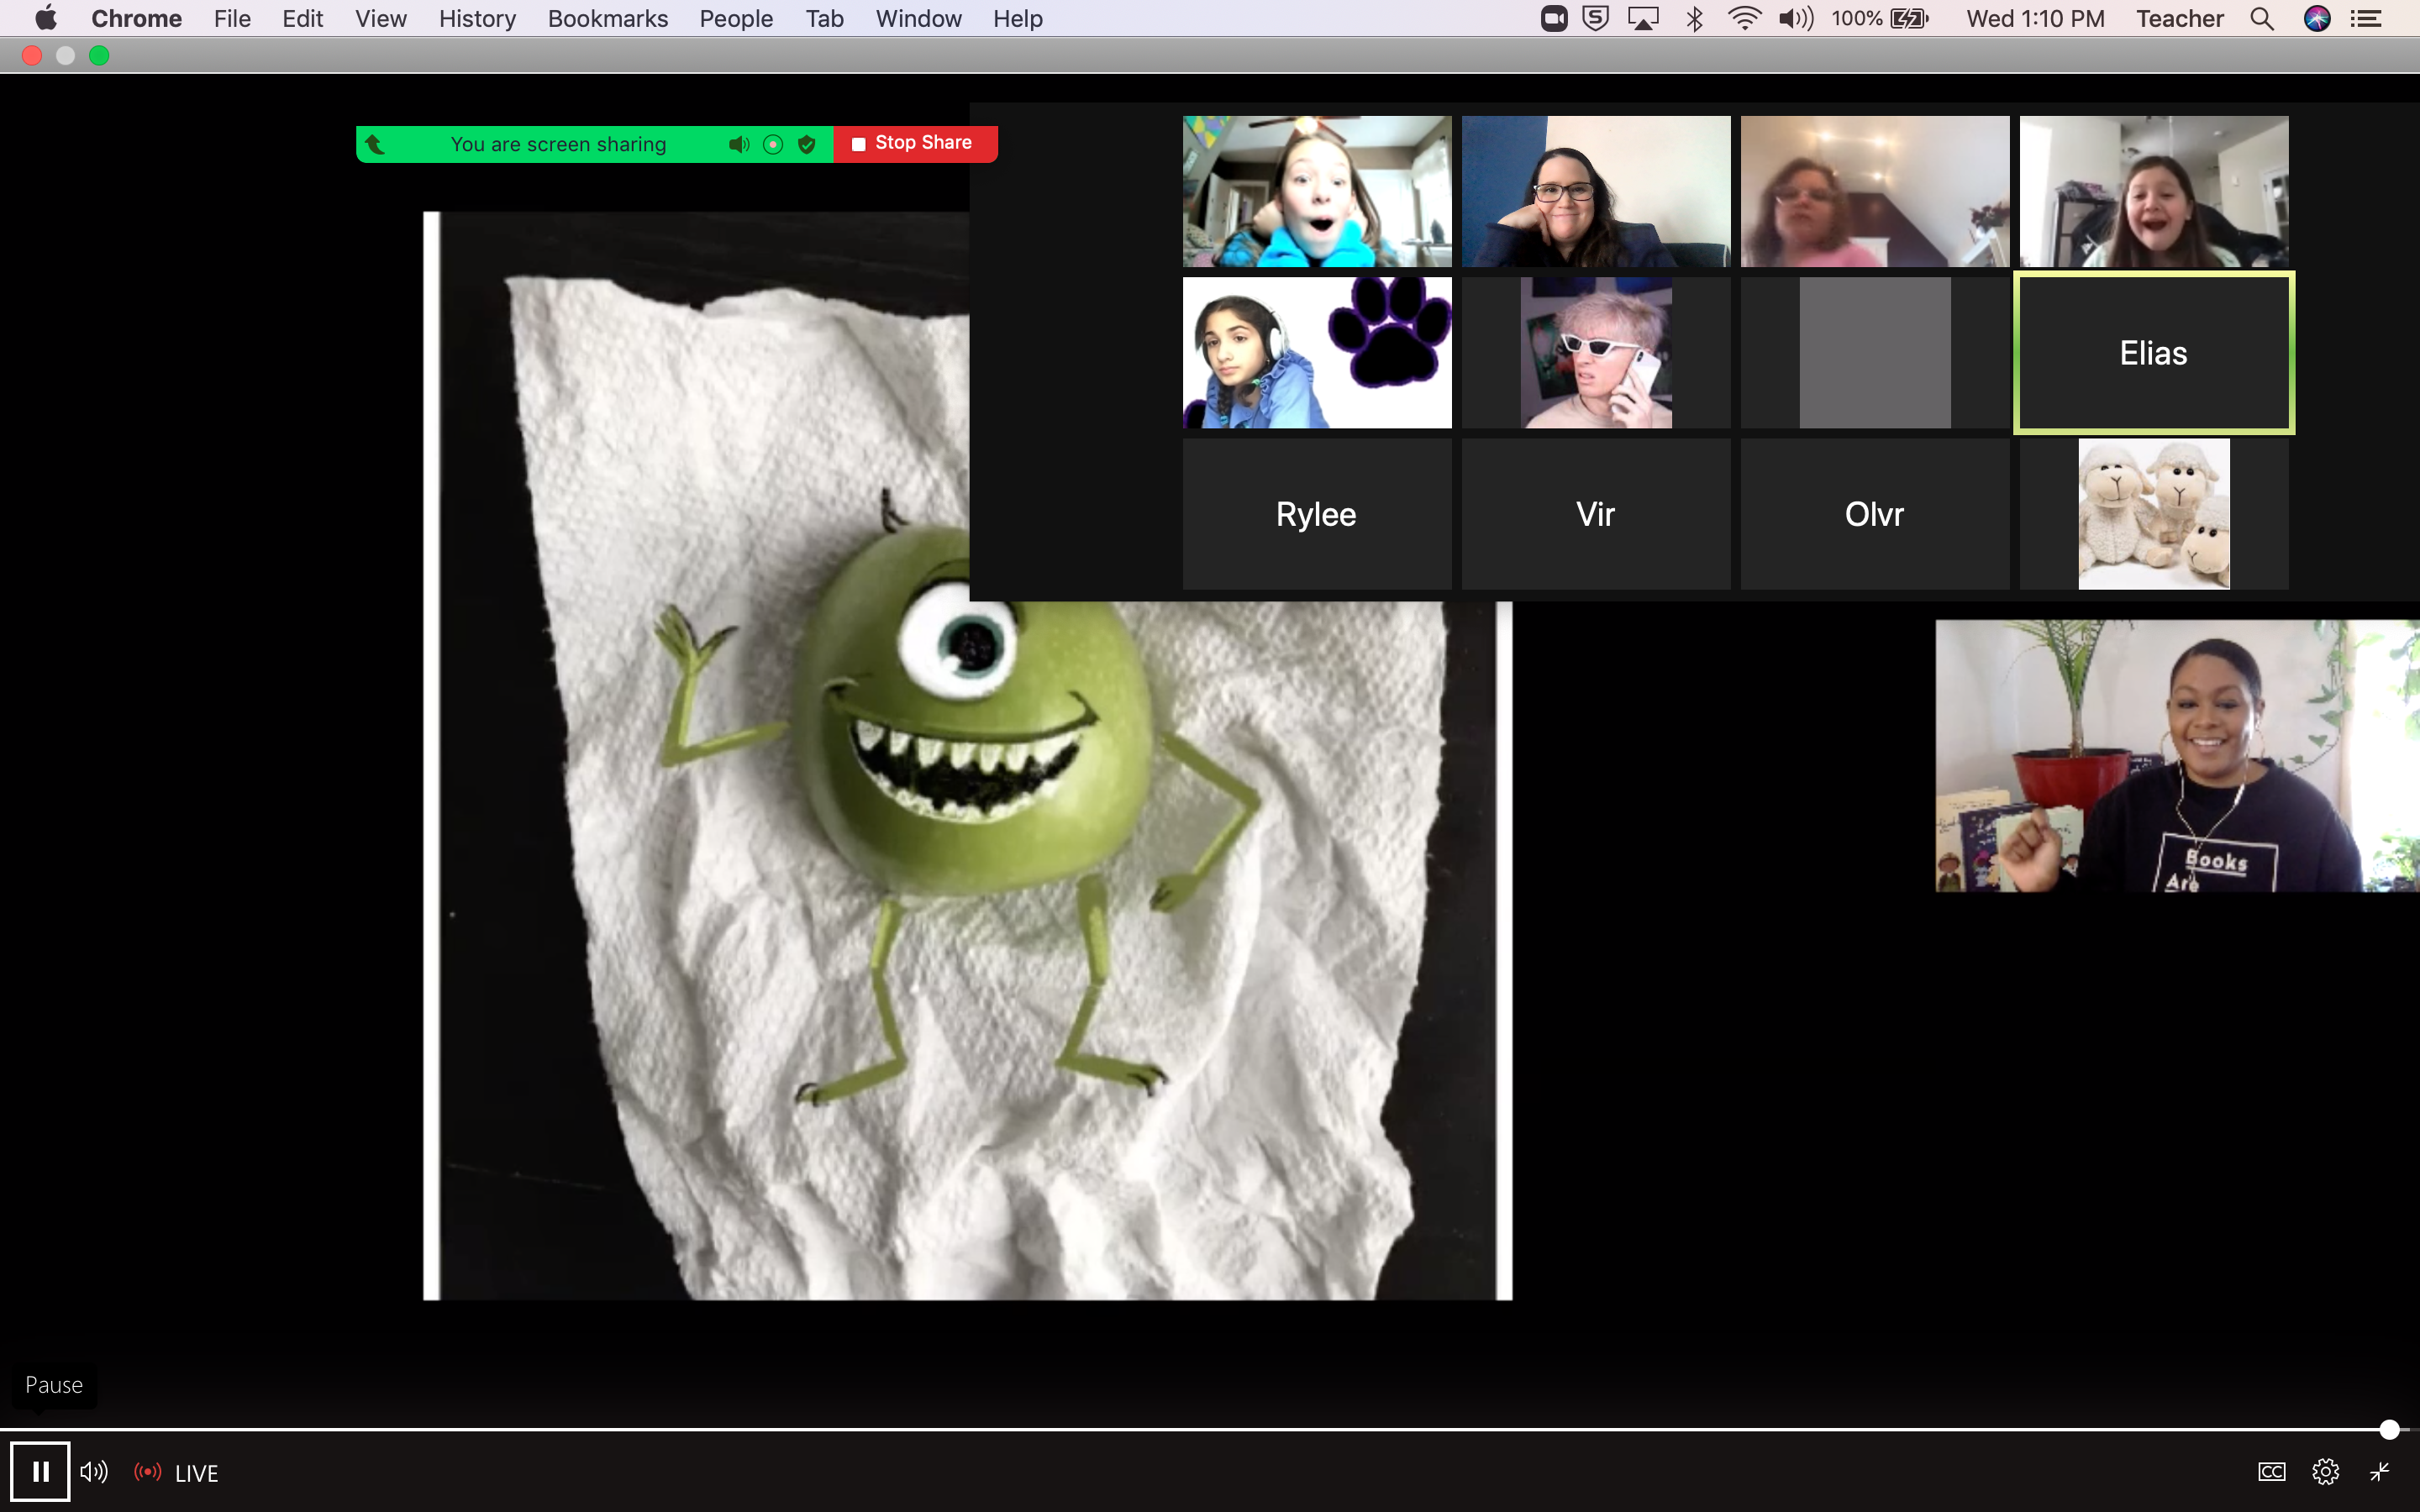Screen dimensions: 2420x1512
Task: Pause the live video stream
Action: coord(40,1471)
